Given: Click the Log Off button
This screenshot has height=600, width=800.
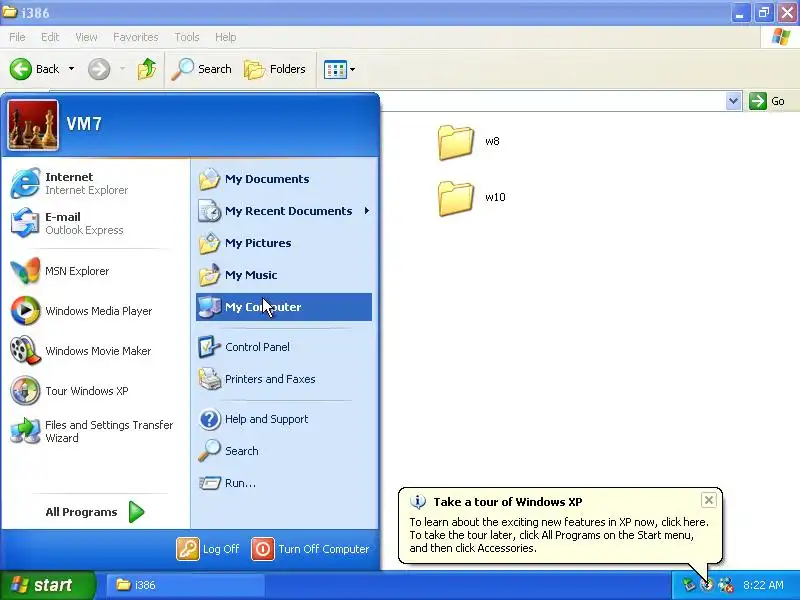Looking at the screenshot, I should [208, 549].
